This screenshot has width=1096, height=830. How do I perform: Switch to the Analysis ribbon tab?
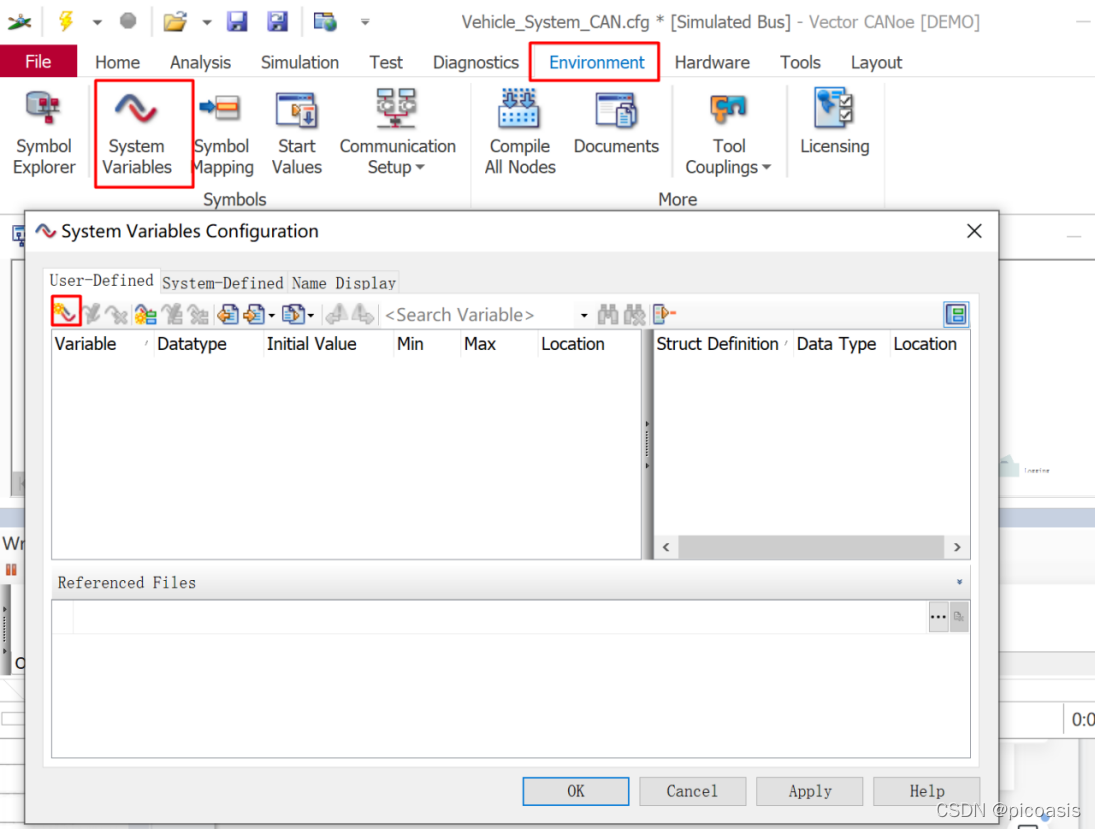point(201,62)
